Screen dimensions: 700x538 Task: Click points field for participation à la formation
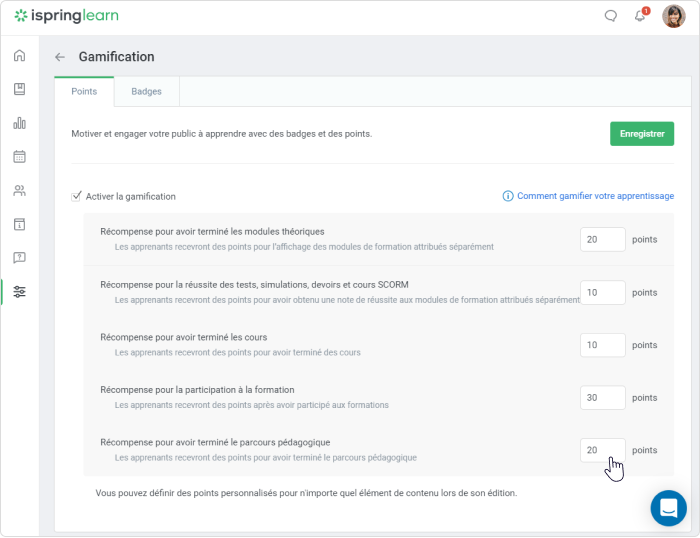[x=602, y=398]
